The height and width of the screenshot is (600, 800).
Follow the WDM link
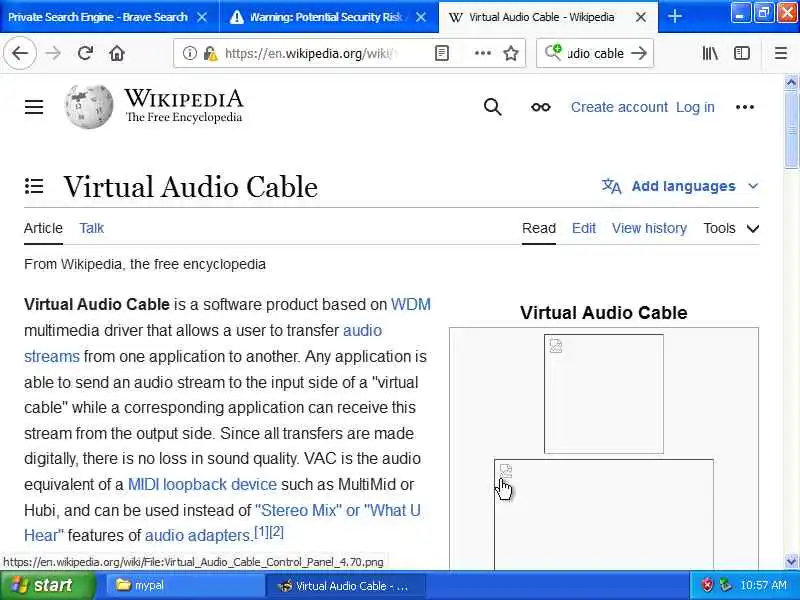click(x=411, y=305)
